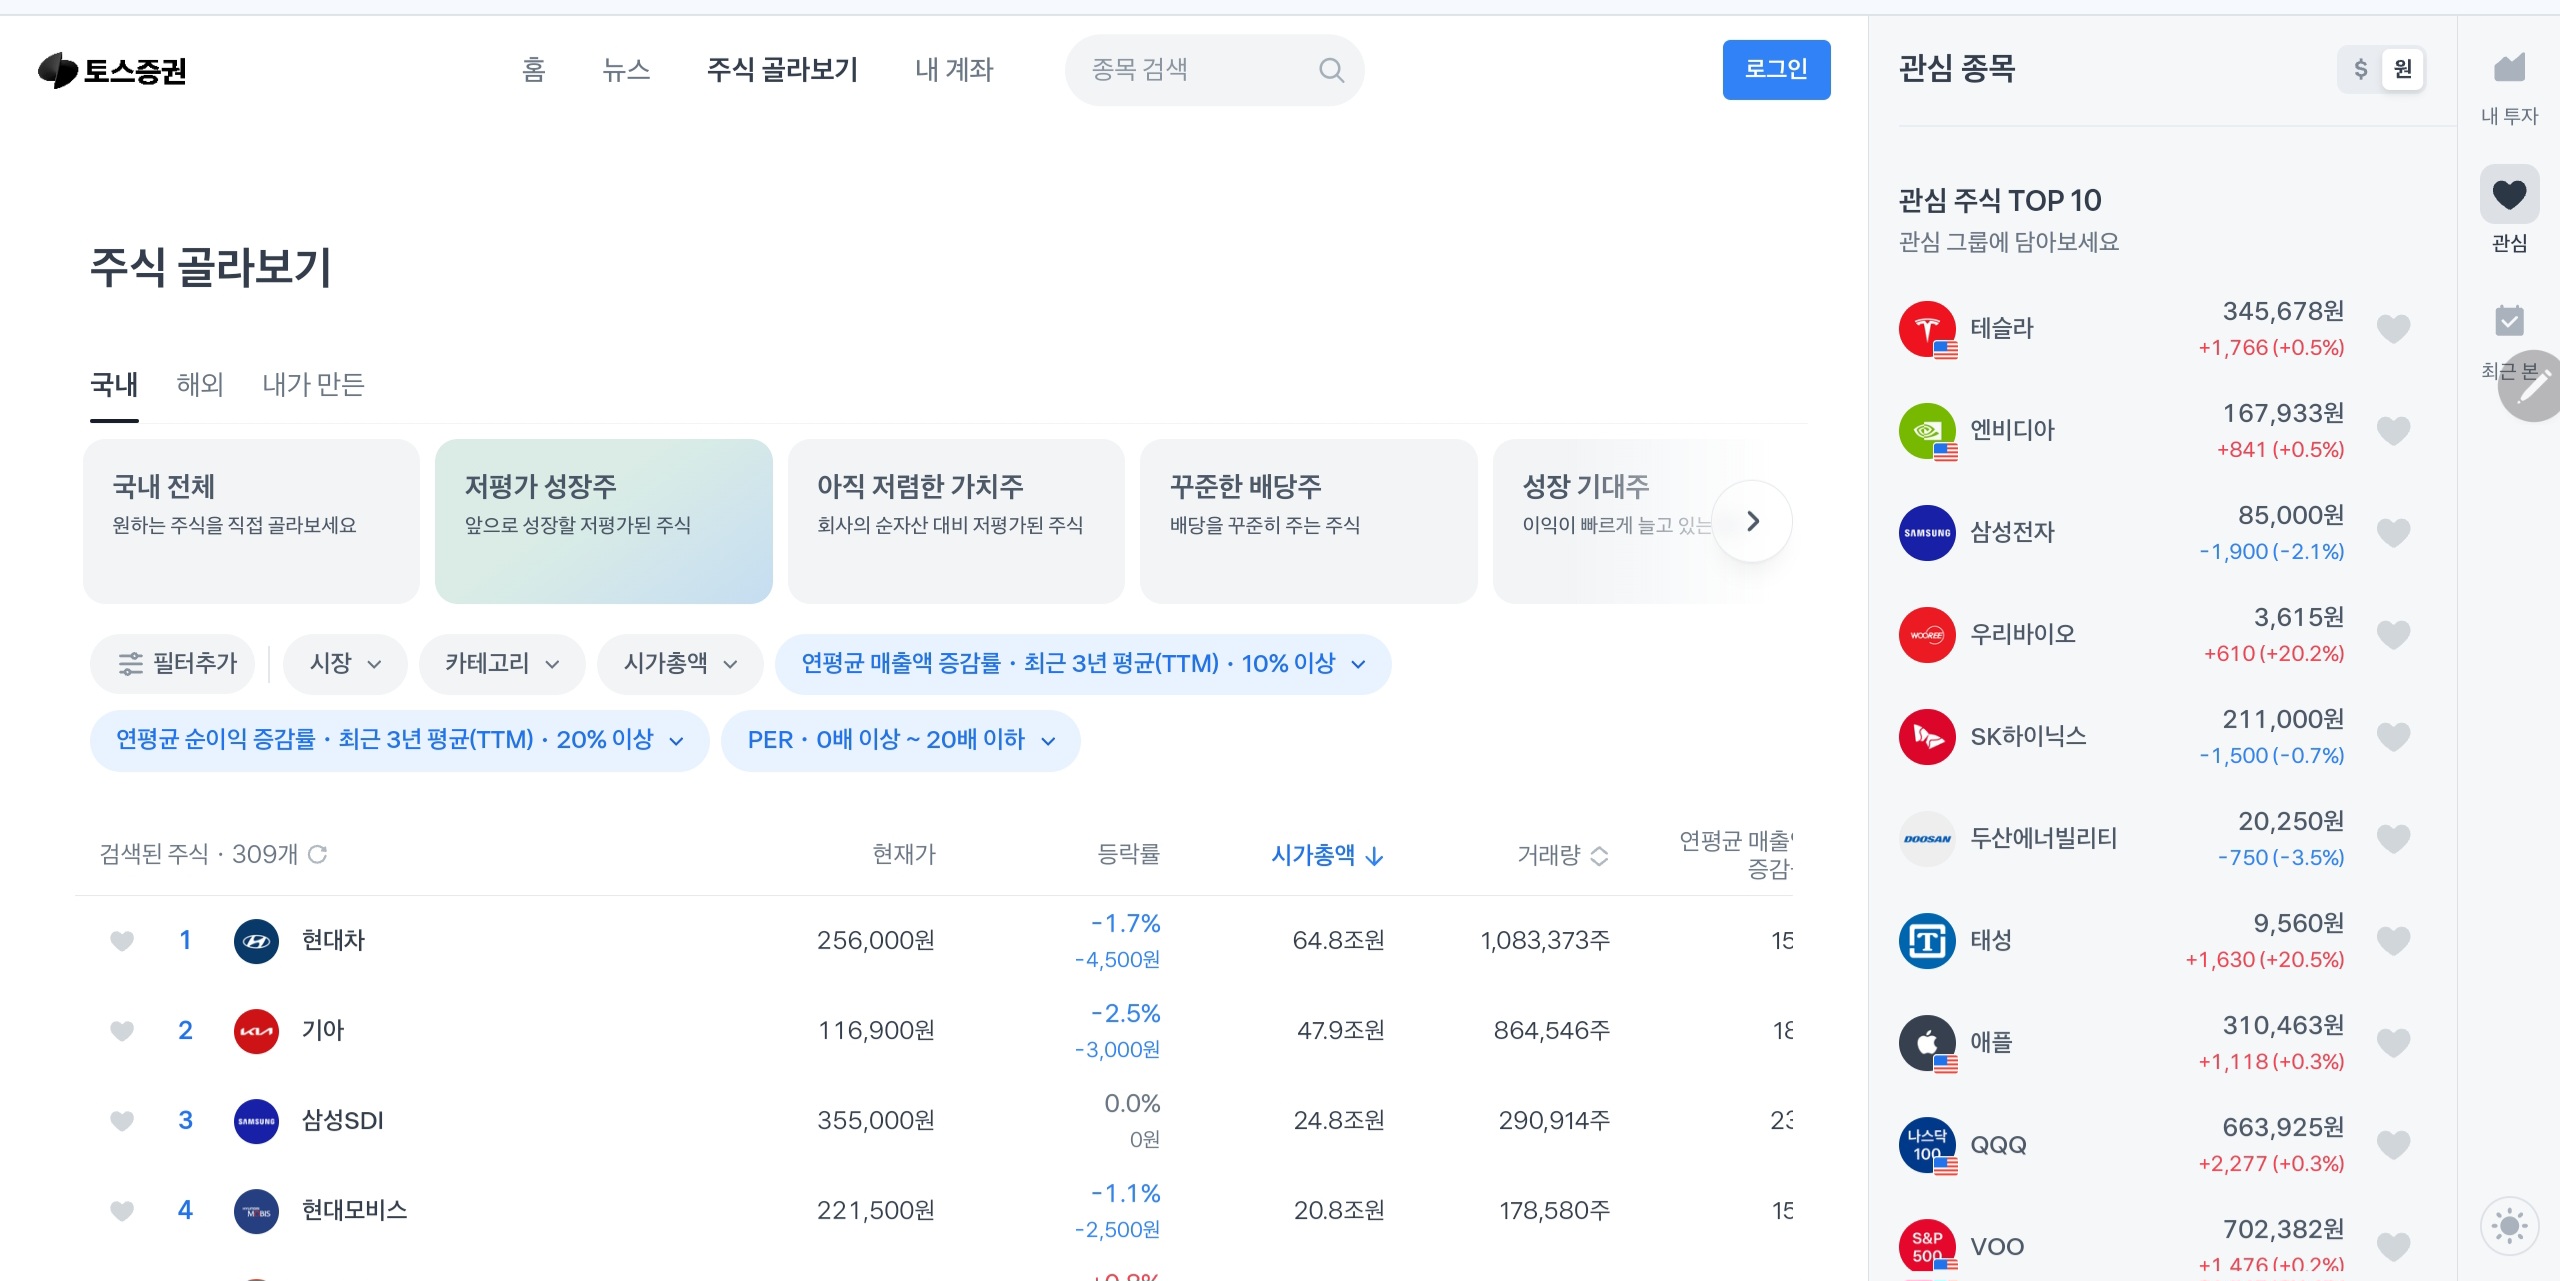2560x1281 pixels.
Task: Click the 현대차 Hyundai logo
Action: click(x=256, y=941)
